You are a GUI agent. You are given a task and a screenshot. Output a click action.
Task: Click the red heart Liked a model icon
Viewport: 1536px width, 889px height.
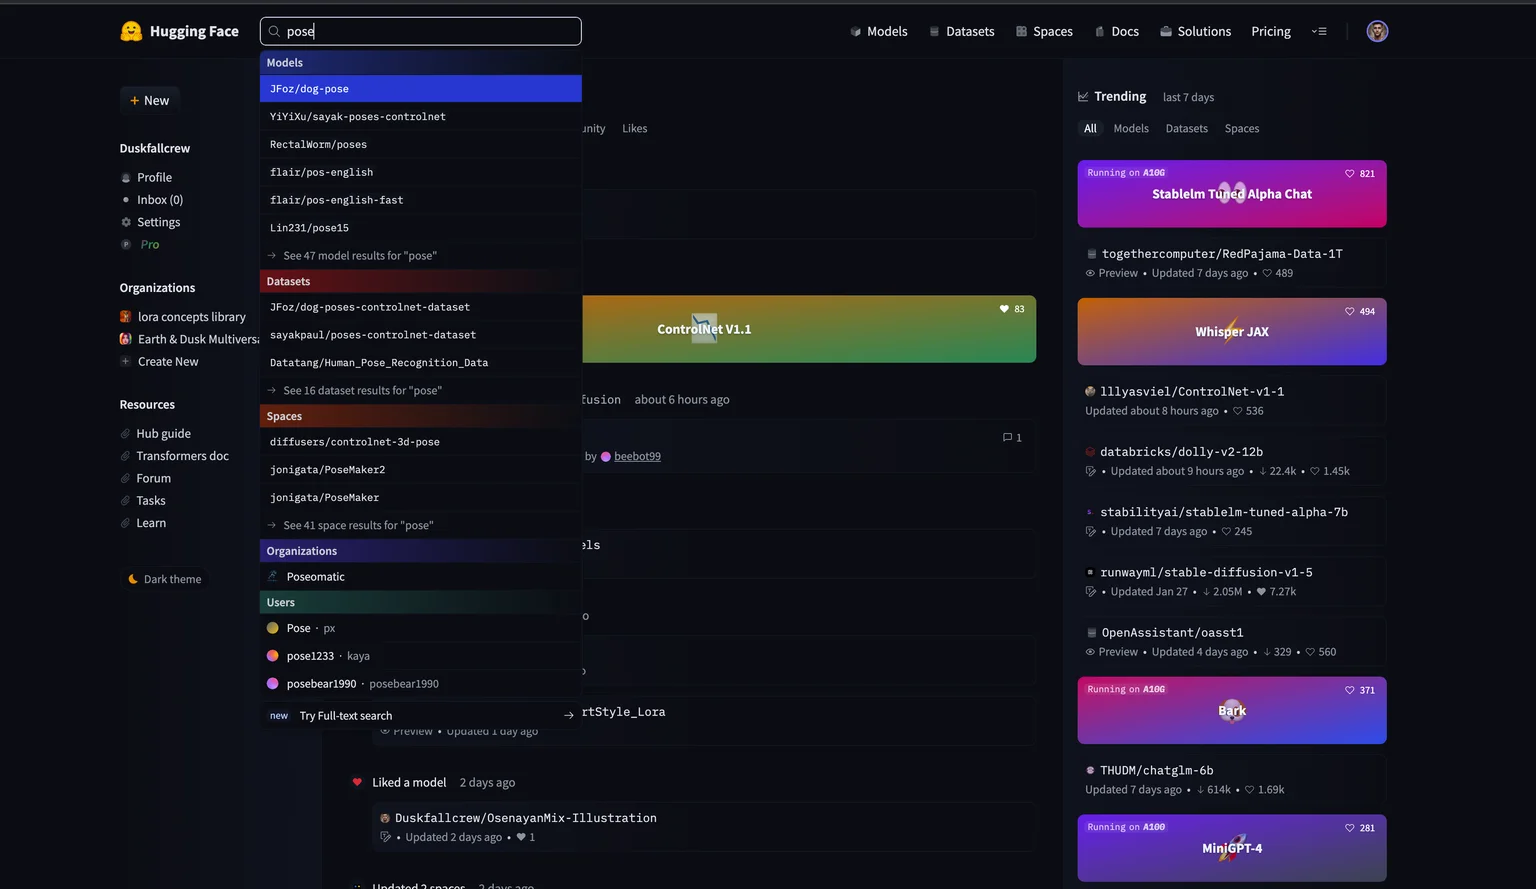click(x=357, y=782)
